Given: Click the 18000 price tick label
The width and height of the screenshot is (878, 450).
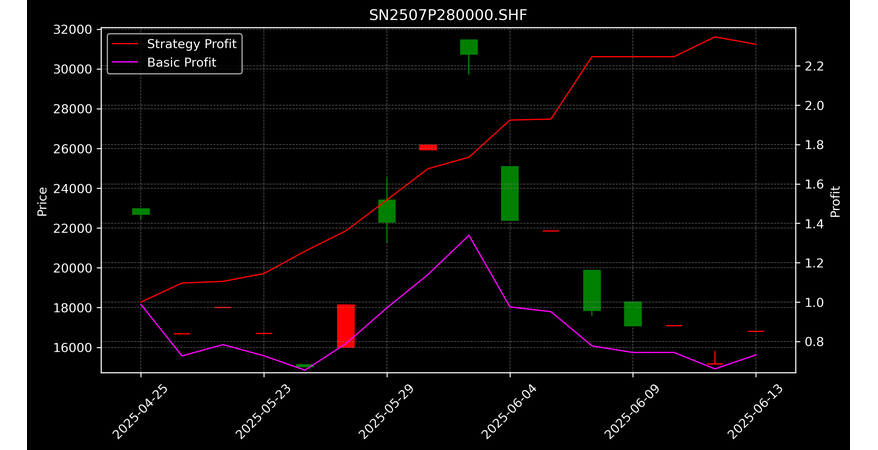Looking at the screenshot, I should click(x=73, y=308).
